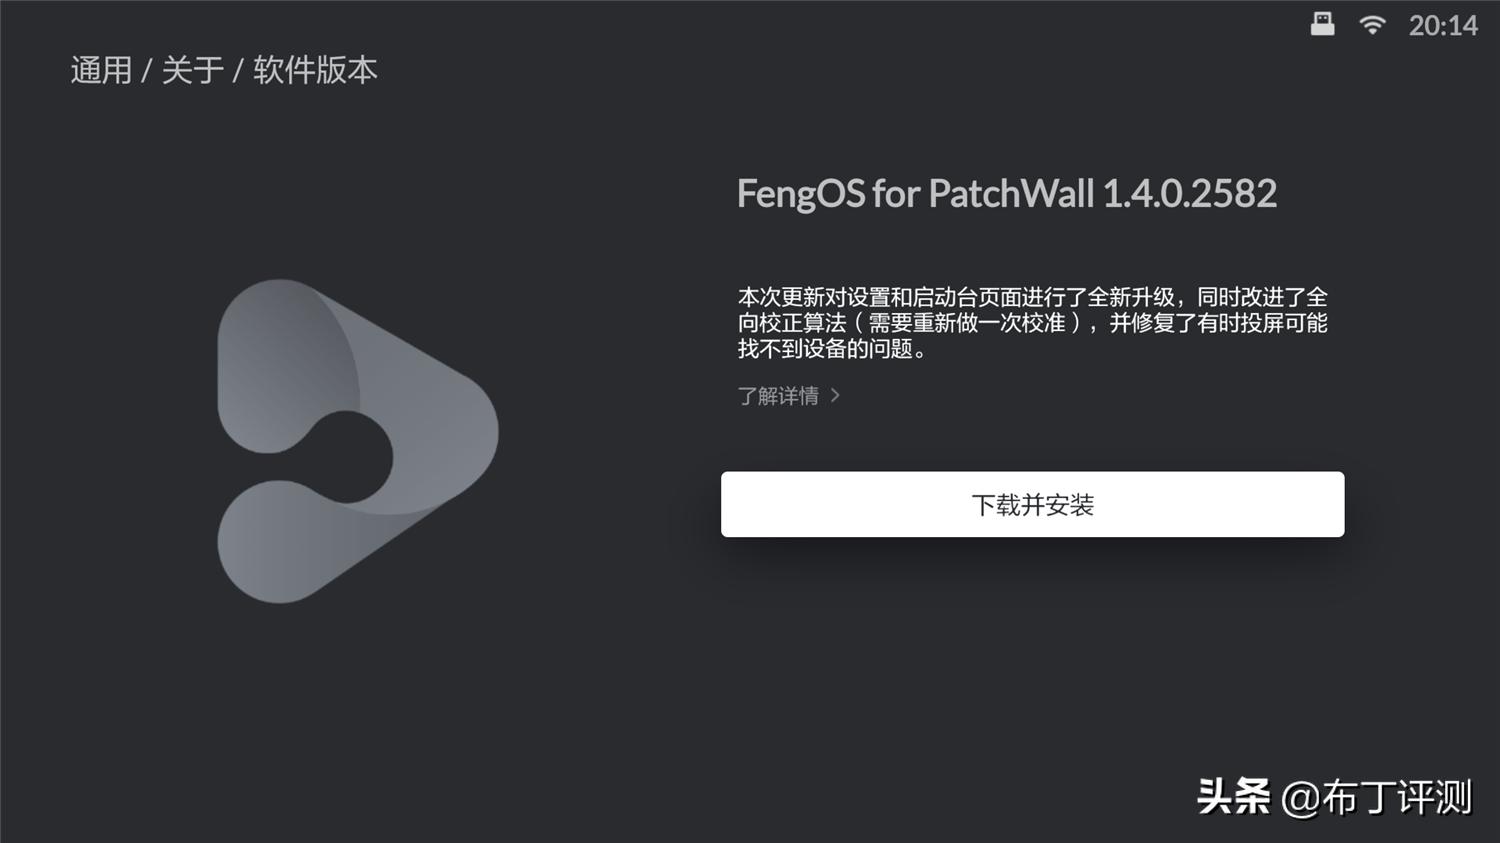
Task: Select the 软件版本 breadcrumb item
Action: tap(315, 70)
